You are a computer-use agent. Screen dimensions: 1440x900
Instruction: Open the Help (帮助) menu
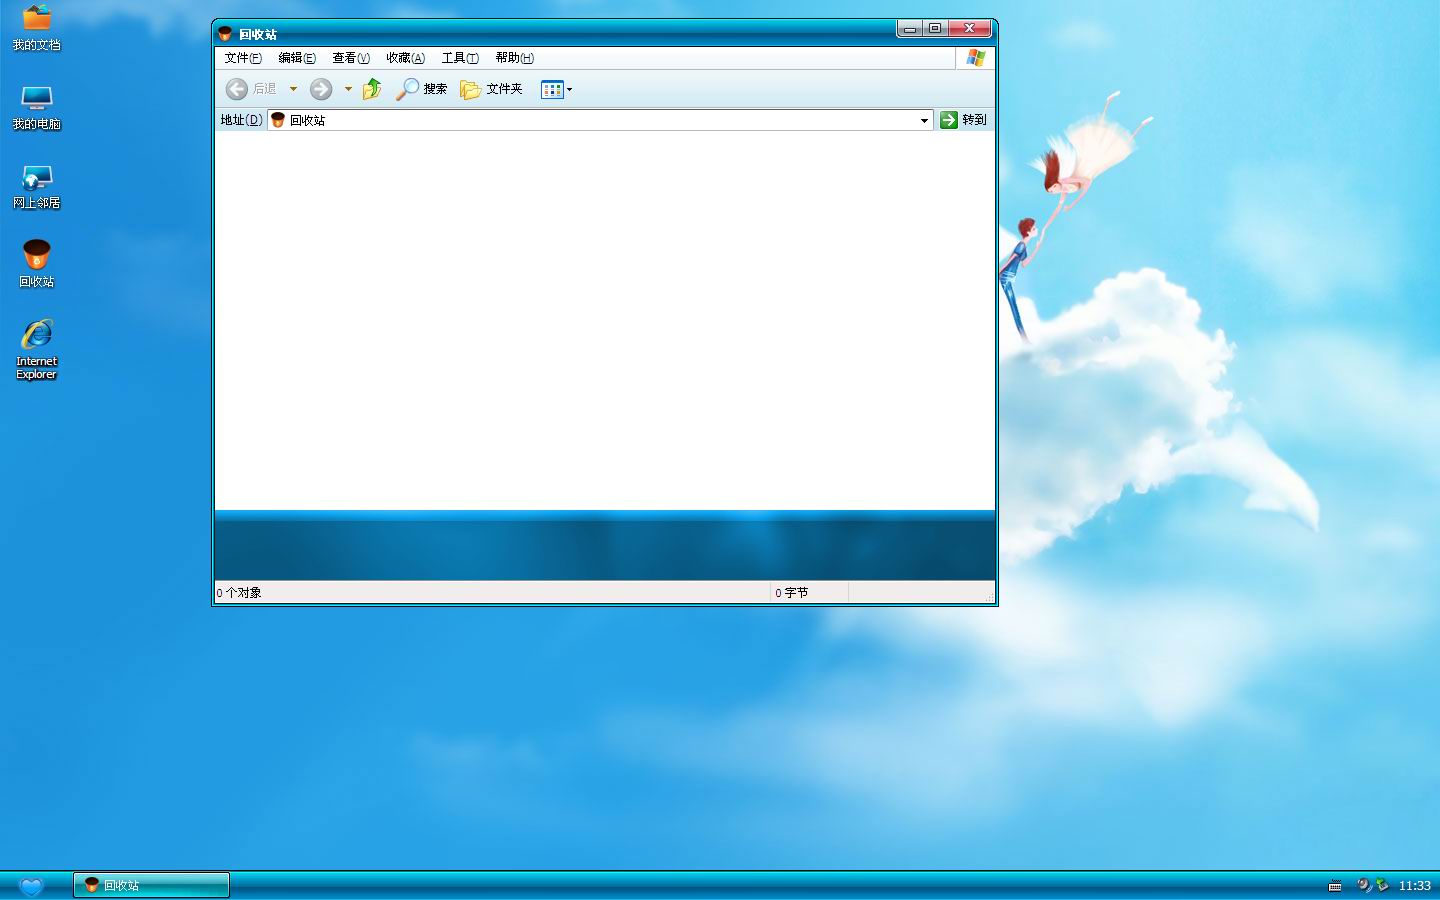click(x=514, y=58)
